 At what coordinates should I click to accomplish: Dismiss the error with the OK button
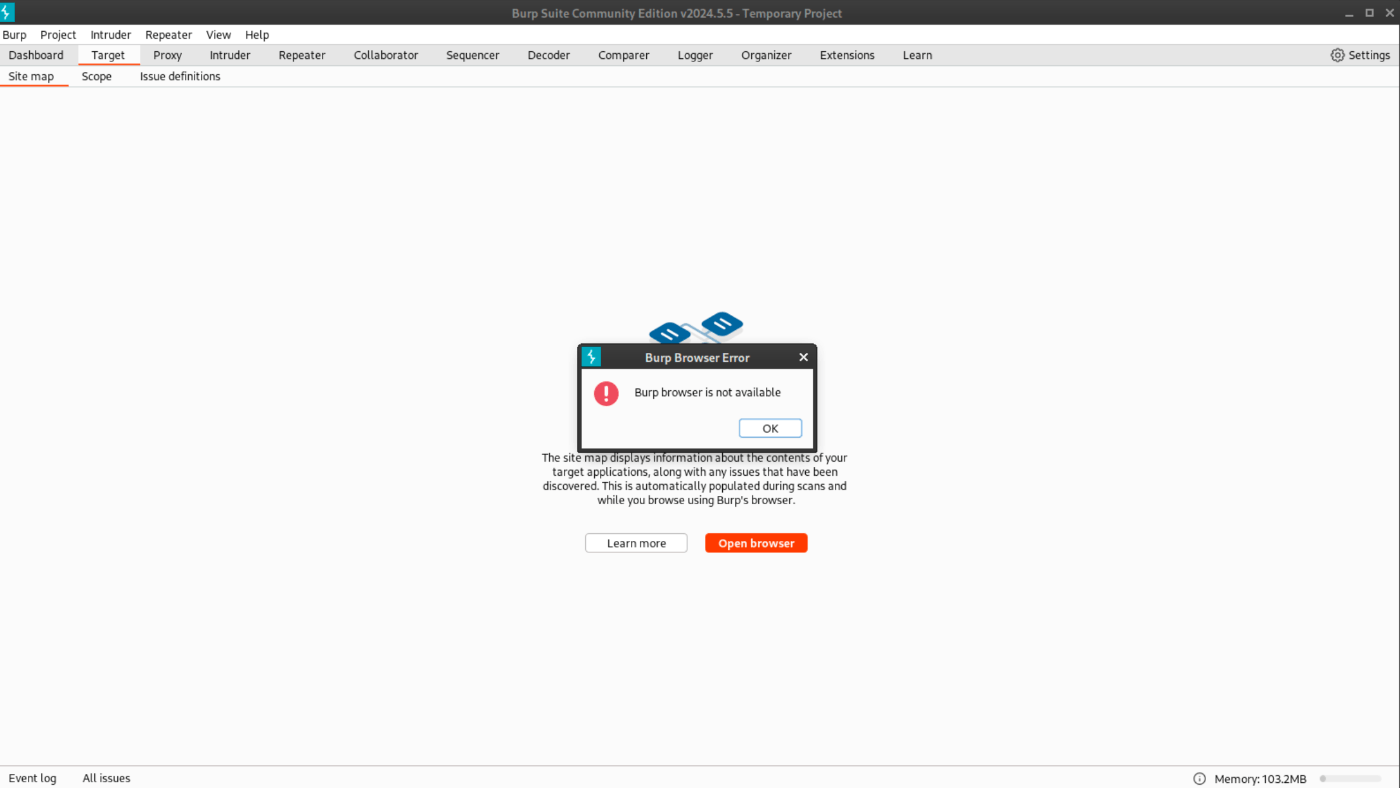point(770,428)
